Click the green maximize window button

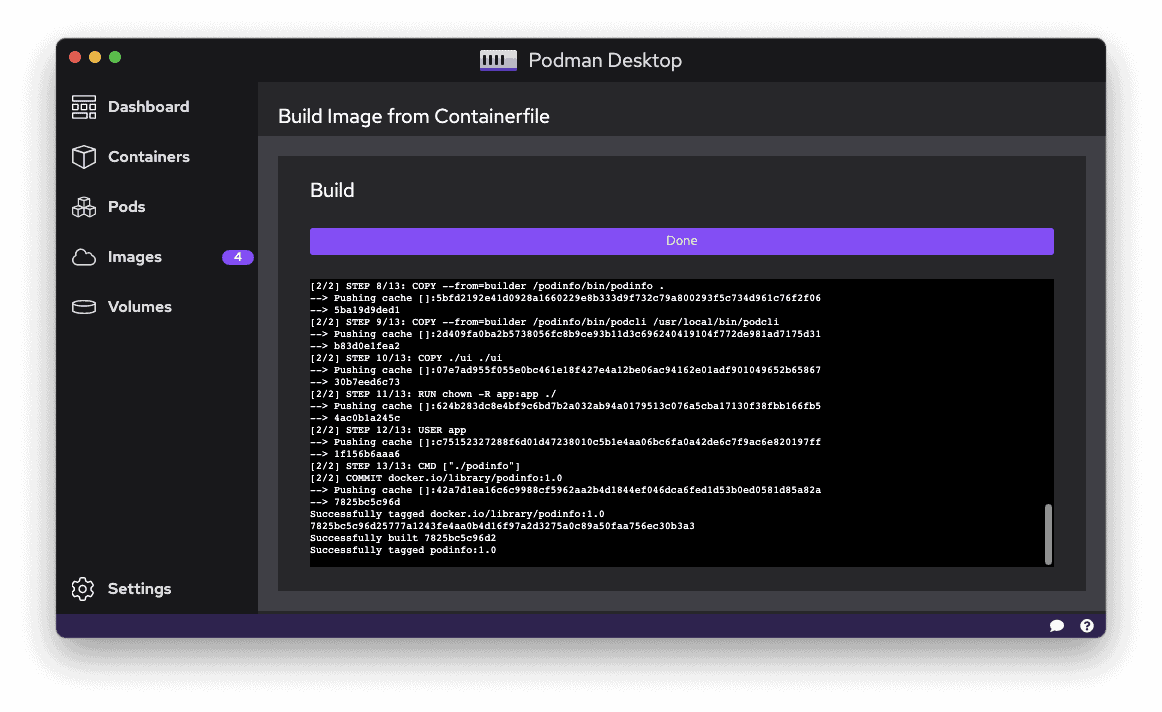click(x=115, y=57)
